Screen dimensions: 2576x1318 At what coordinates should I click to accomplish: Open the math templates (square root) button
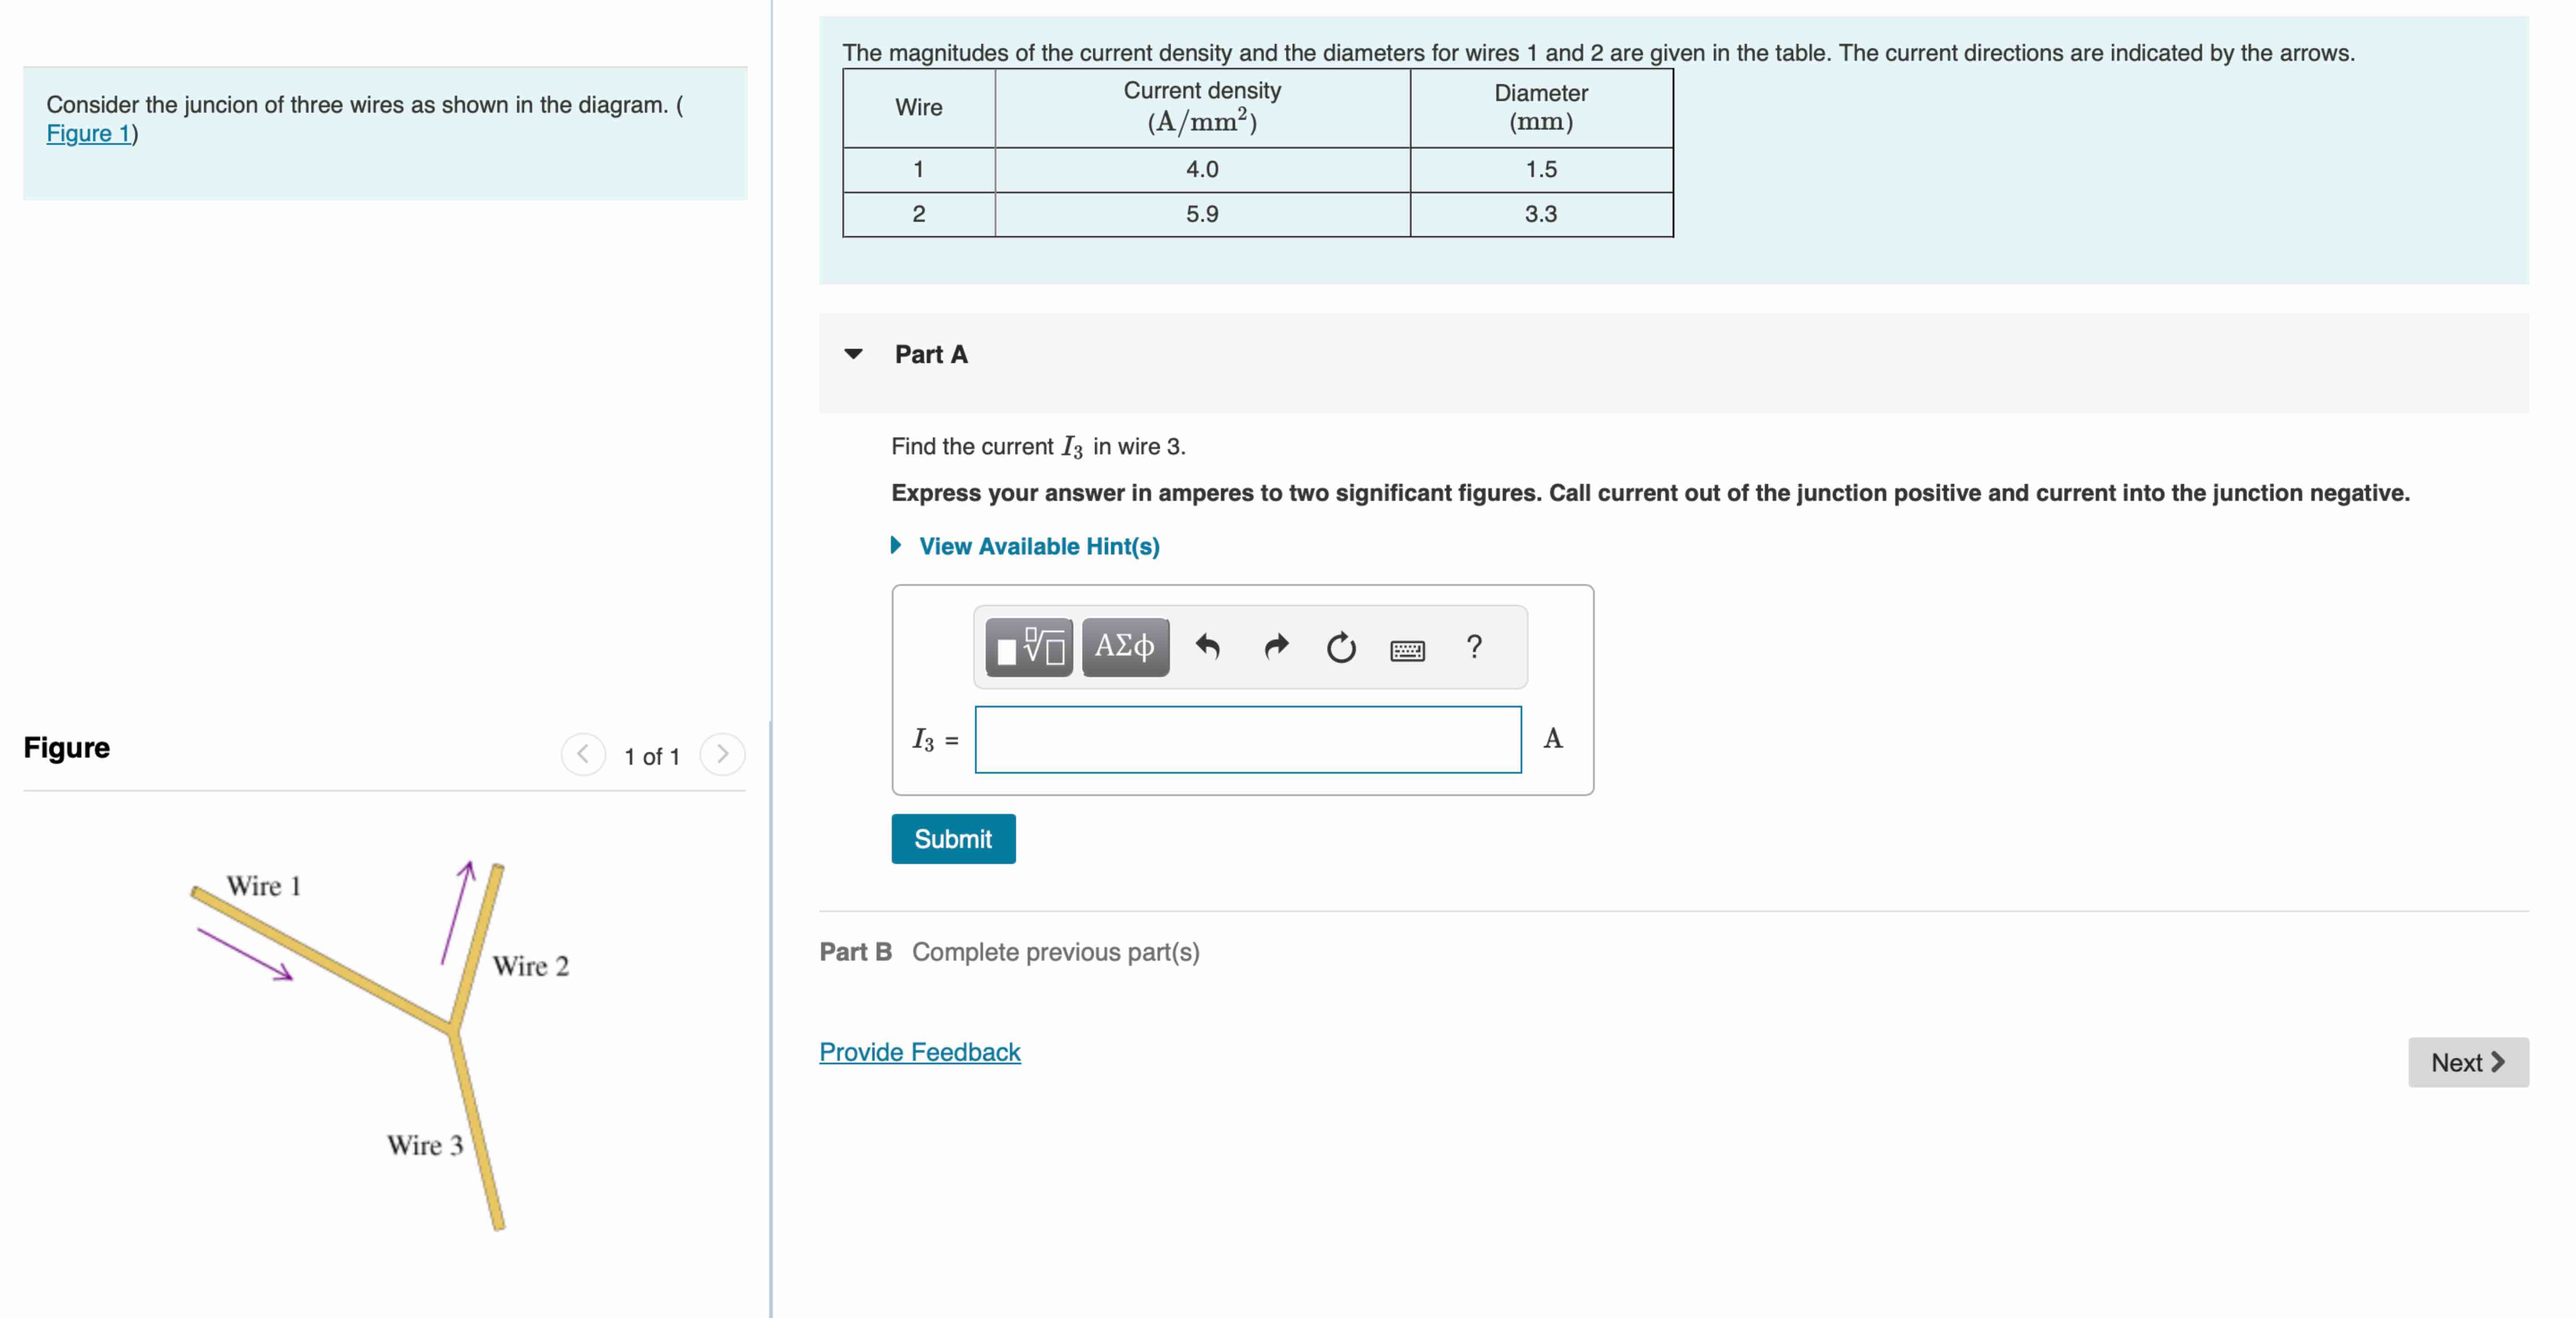tap(1028, 647)
